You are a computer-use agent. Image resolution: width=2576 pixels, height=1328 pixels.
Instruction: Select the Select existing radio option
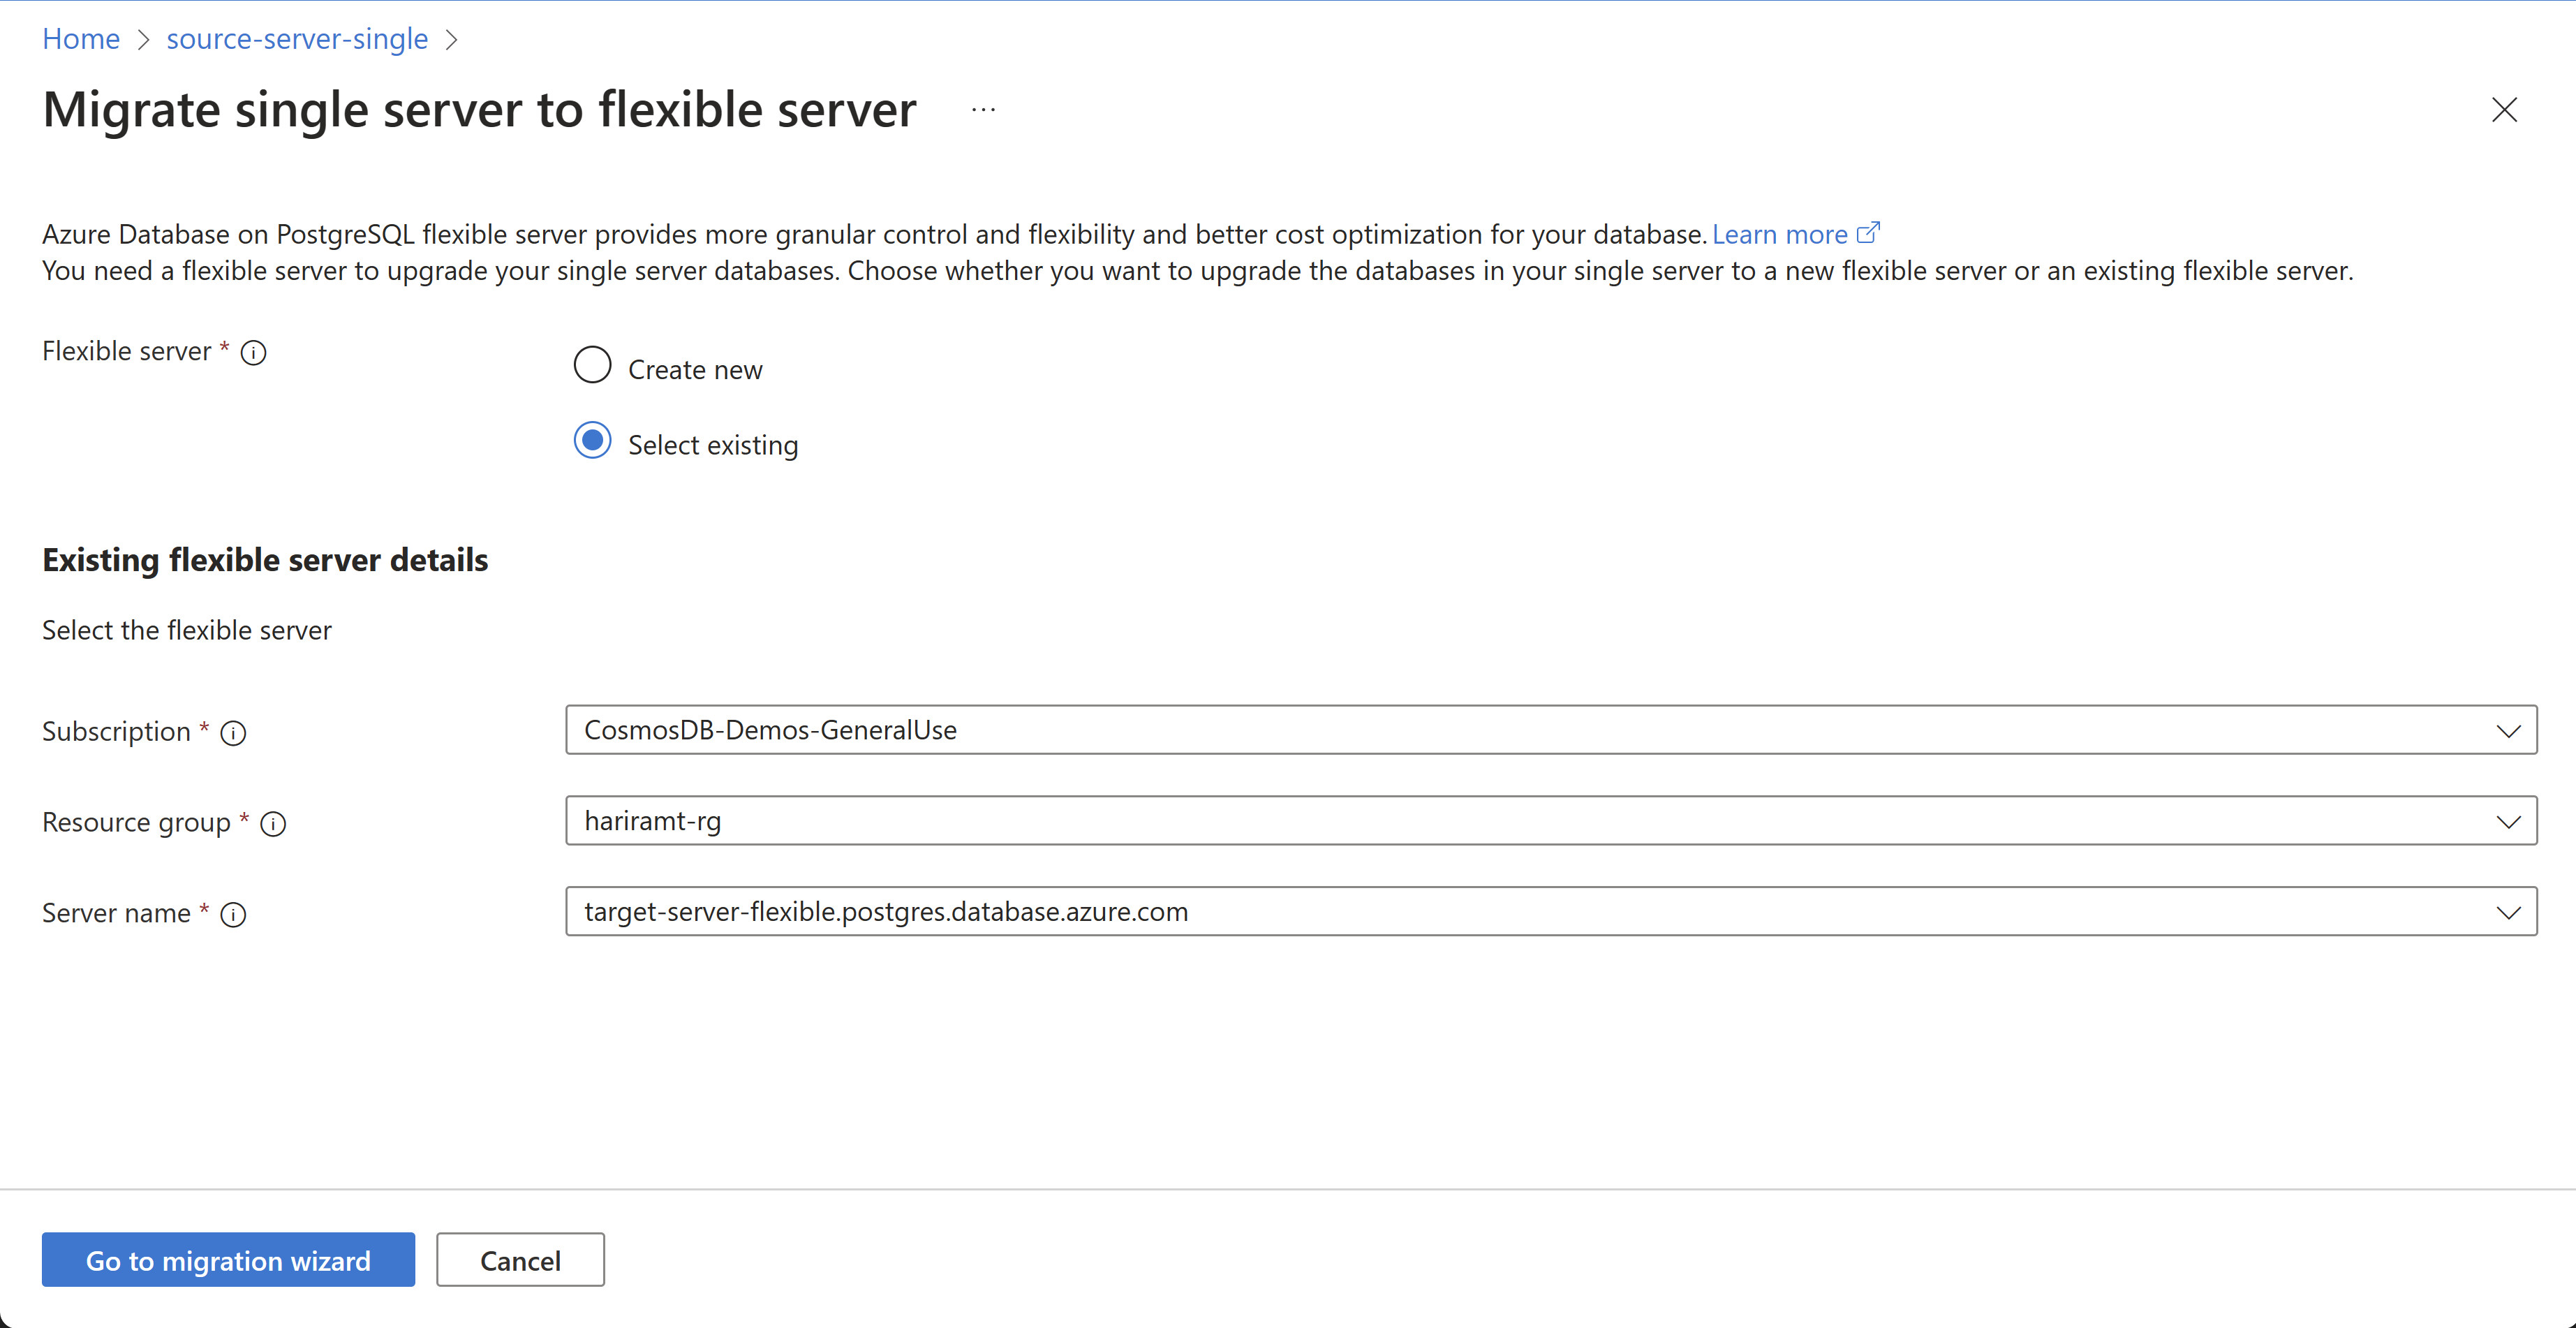[592, 441]
